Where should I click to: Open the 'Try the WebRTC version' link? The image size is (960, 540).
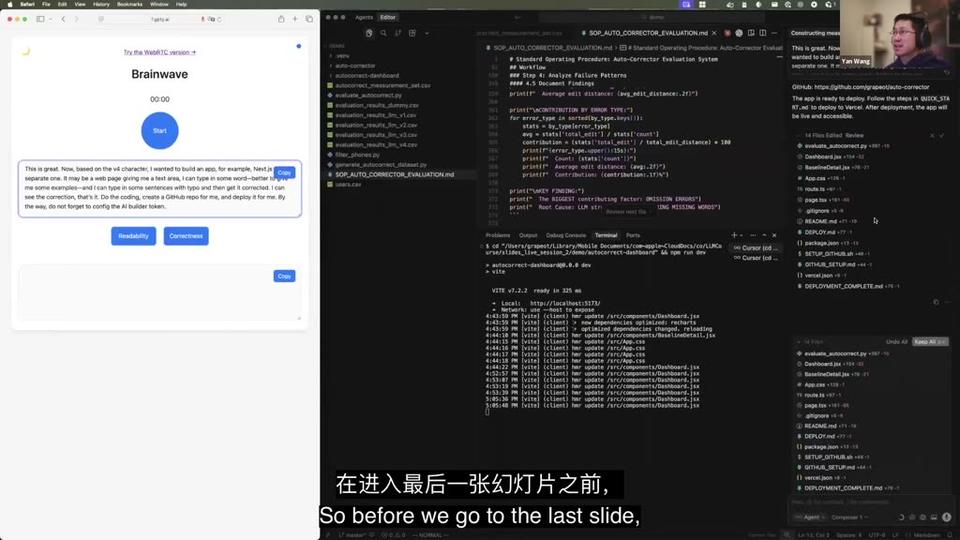coord(160,52)
